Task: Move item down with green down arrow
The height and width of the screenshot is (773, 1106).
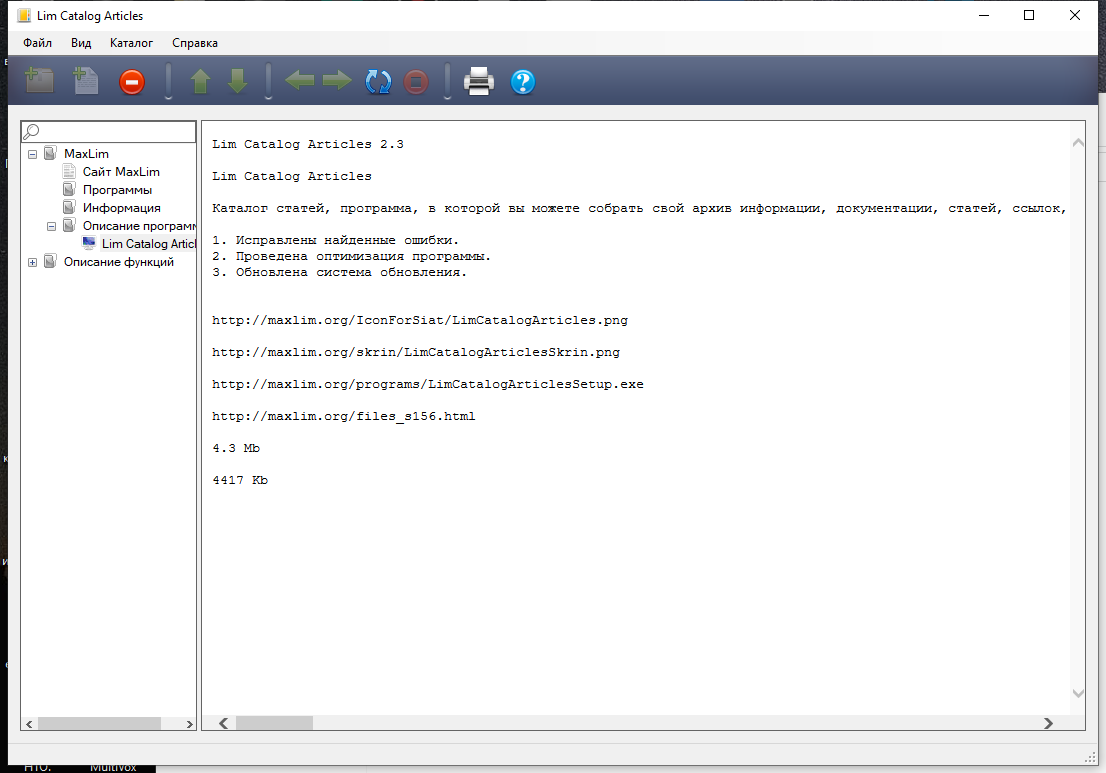Action: pyautogui.click(x=237, y=82)
